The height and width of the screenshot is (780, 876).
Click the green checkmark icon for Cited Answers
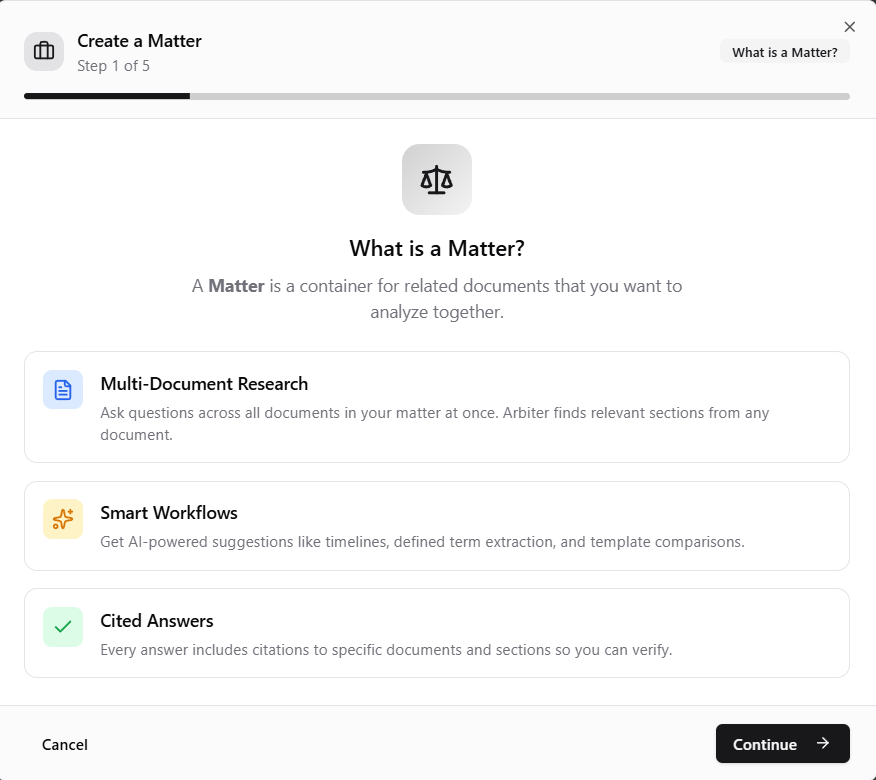coord(63,626)
